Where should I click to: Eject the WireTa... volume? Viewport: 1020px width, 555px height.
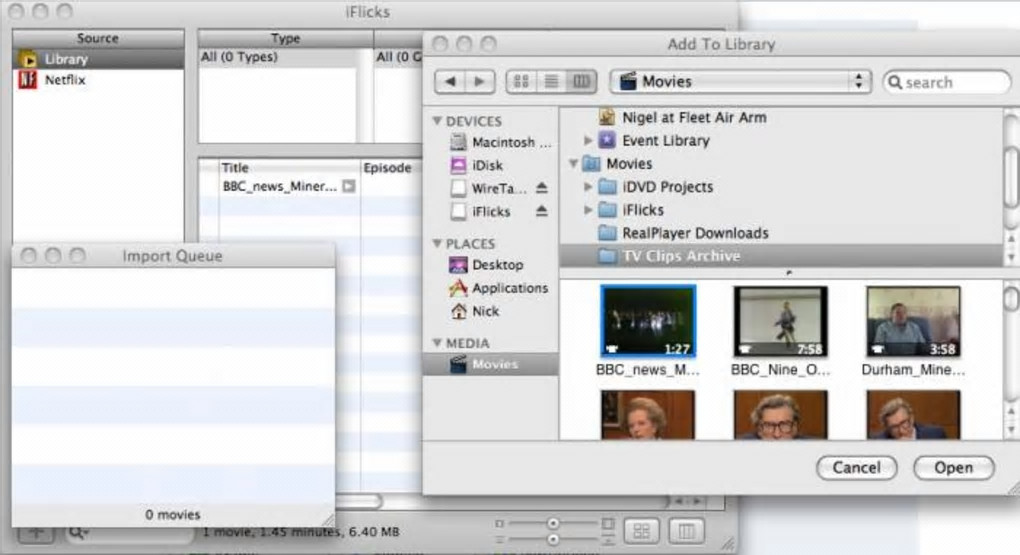(x=541, y=188)
